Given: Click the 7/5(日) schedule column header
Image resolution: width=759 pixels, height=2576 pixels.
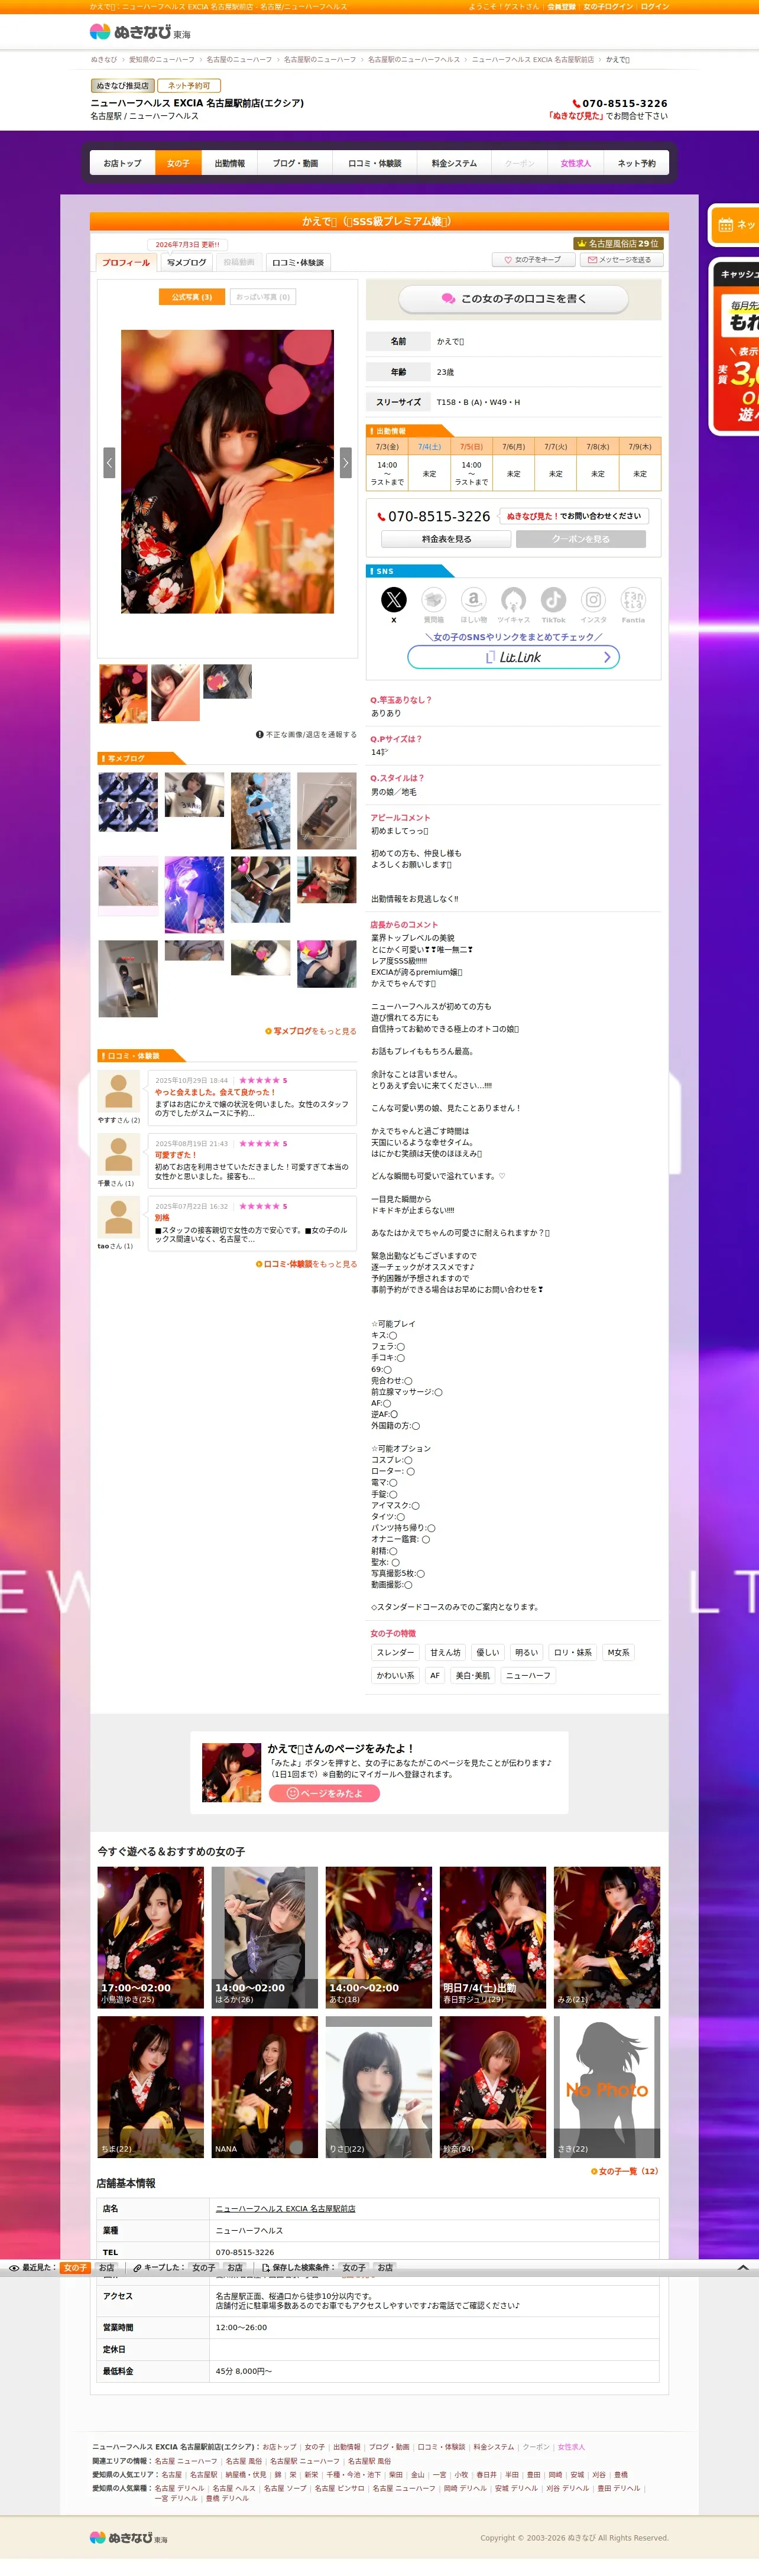Looking at the screenshot, I should tap(471, 447).
